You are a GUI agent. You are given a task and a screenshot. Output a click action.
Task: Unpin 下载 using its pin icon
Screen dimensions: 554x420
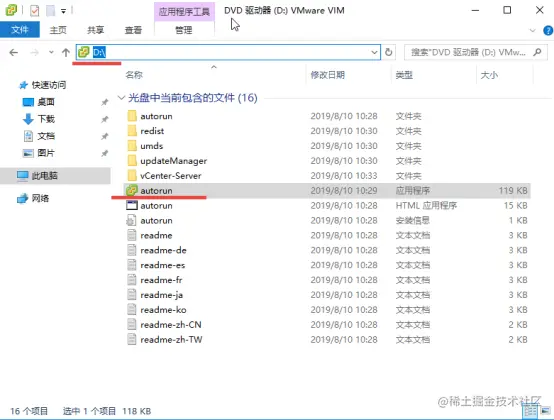(105, 119)
